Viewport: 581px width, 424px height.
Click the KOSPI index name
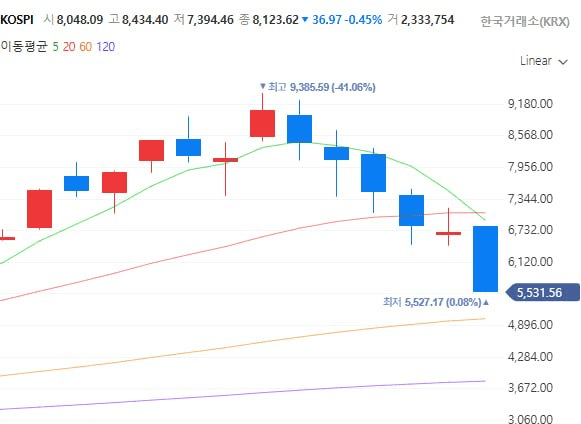17,20
